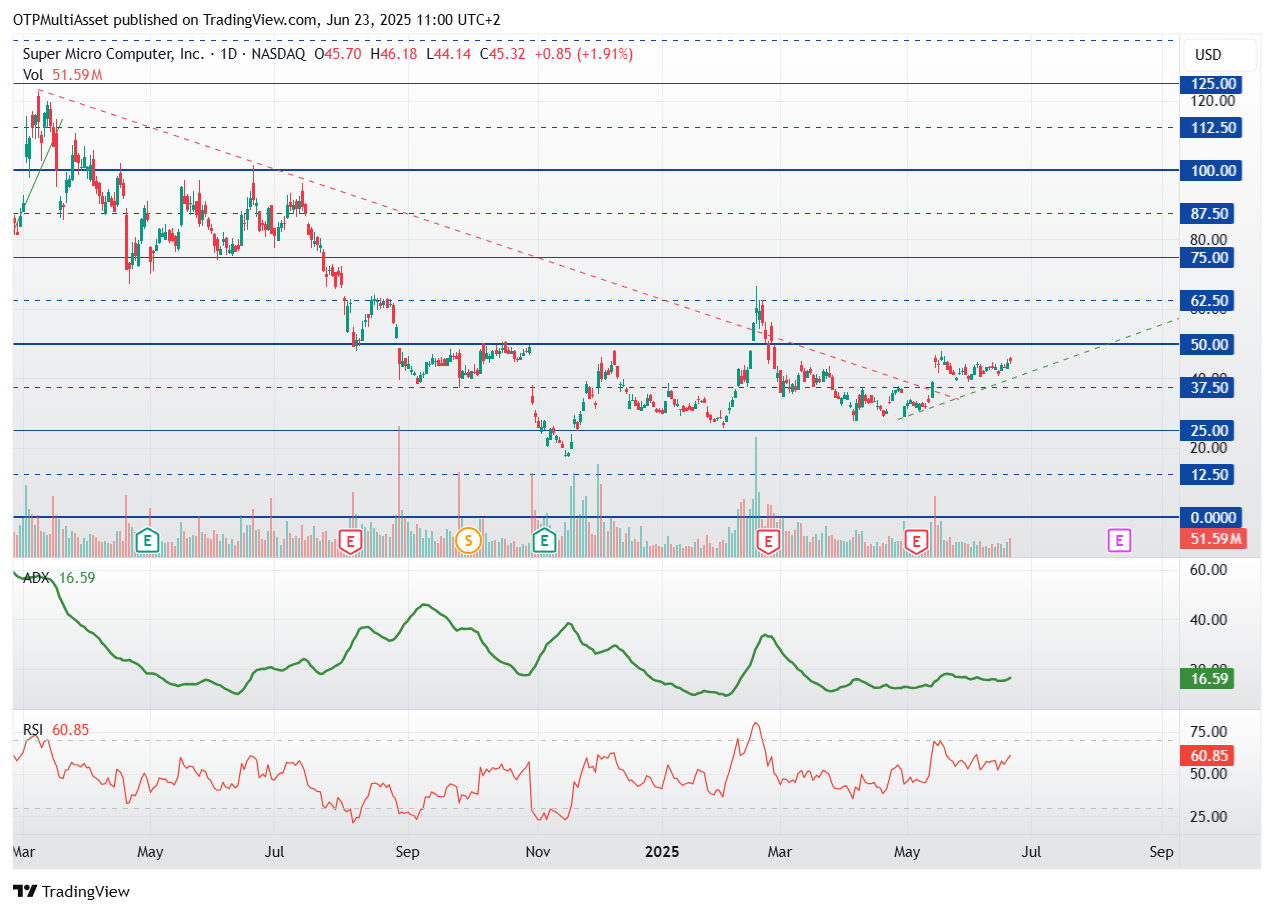Click the red 60.85 RSI value tag

(x=1206, y=757)
